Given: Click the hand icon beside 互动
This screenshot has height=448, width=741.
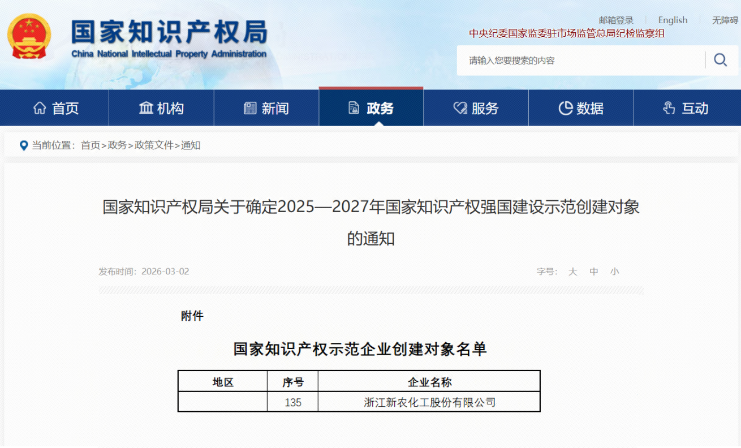Looking at the screenshot, I should coord(669,108).
